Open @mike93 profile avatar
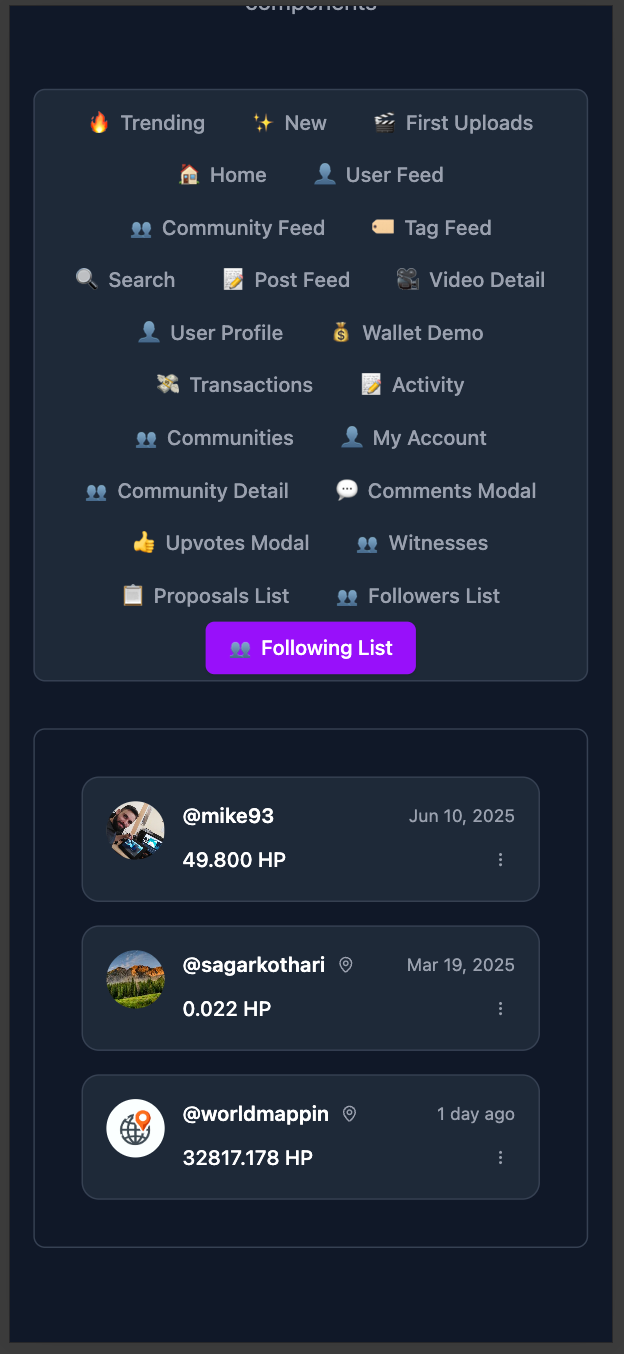 (x=136, y=830)
